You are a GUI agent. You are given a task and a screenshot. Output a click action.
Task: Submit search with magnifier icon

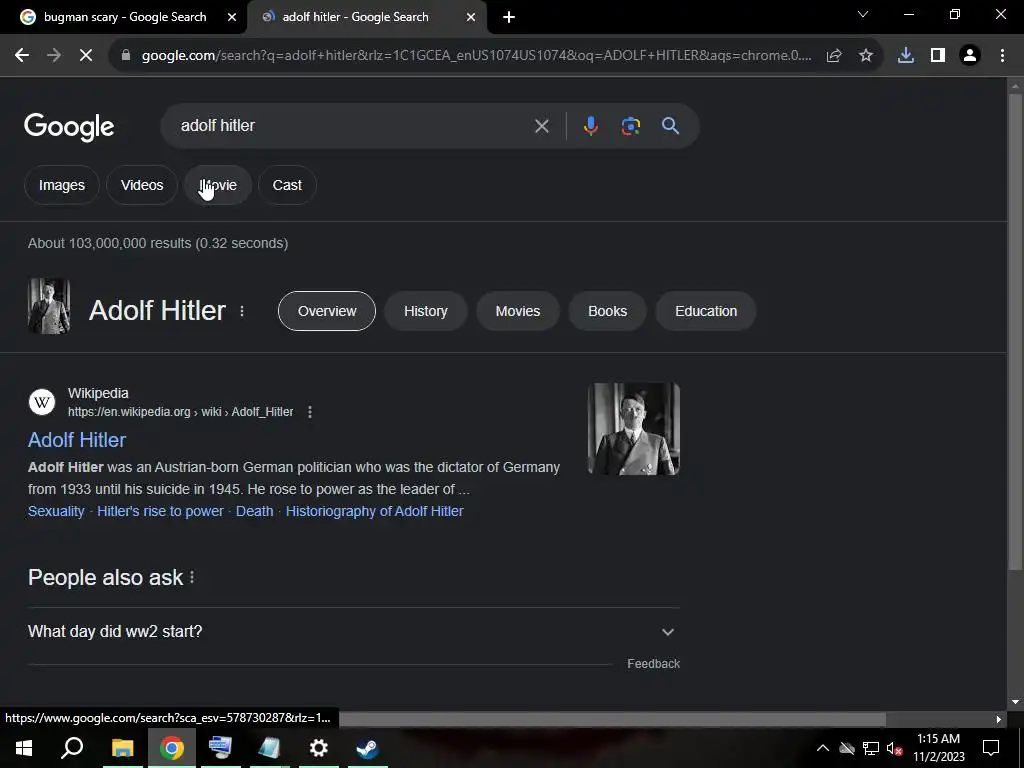(x=670, y=126)
